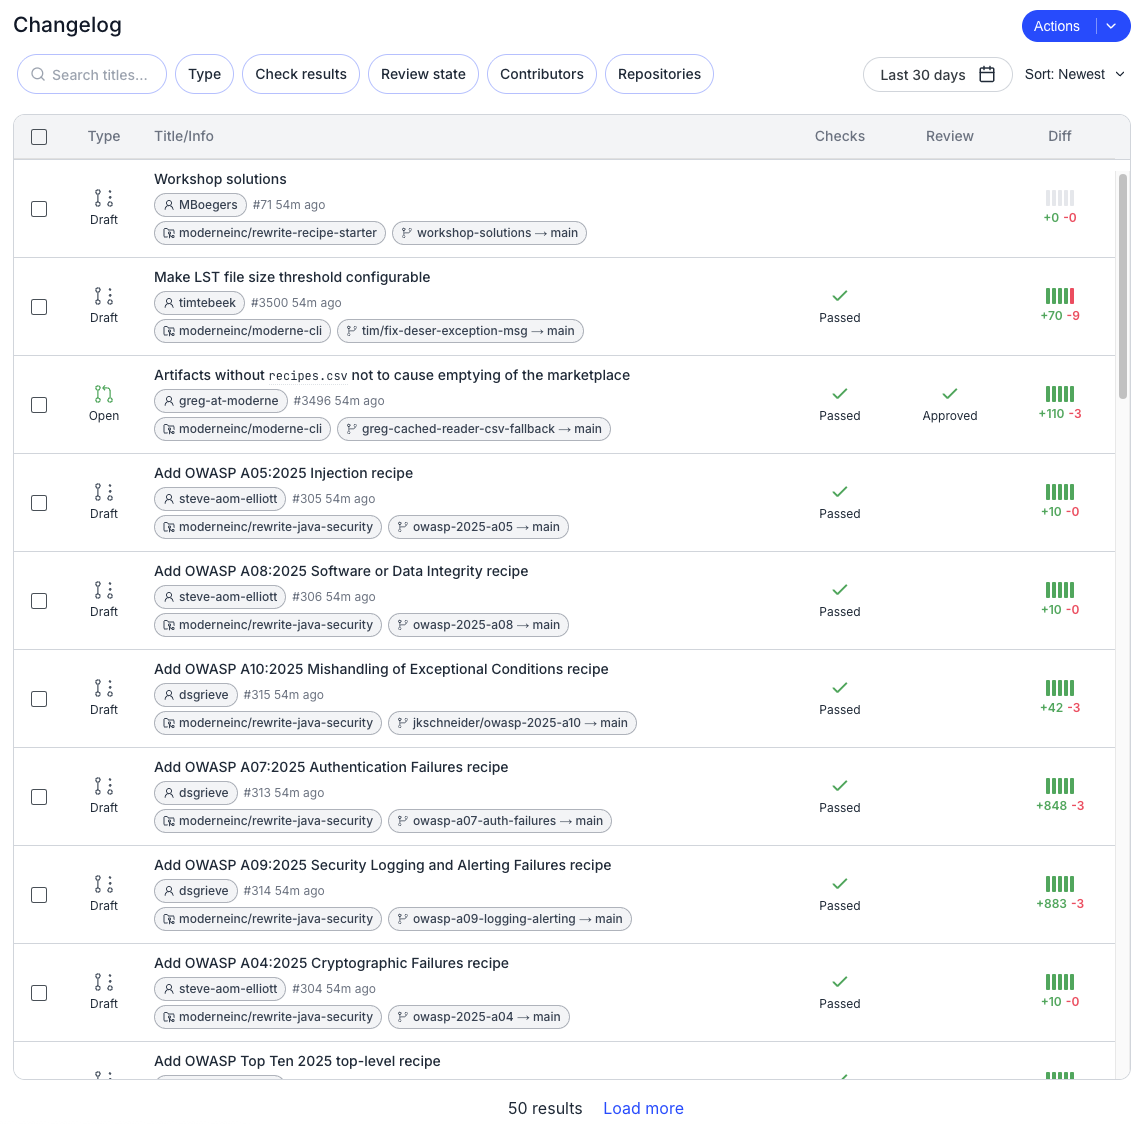This screenshot has width=1142, height=1124.
Task: Click the vertical scrollbar thumb of the list
Action: pos(1122,286)
